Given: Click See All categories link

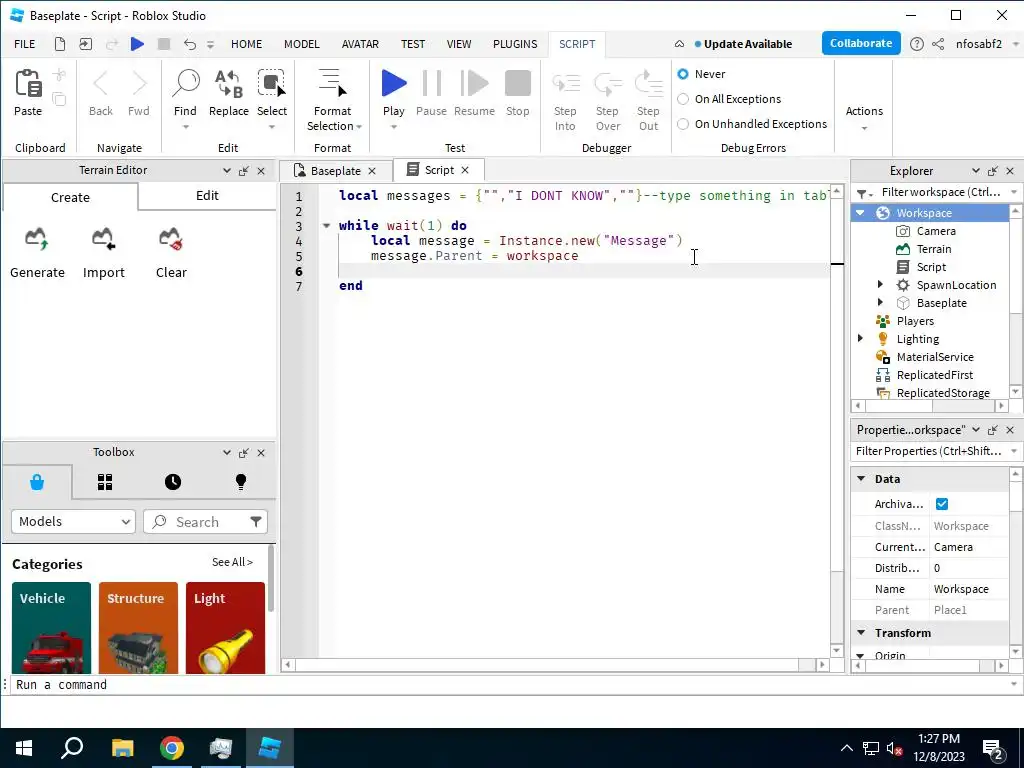Looking at the screenshot, I should 232,562.
